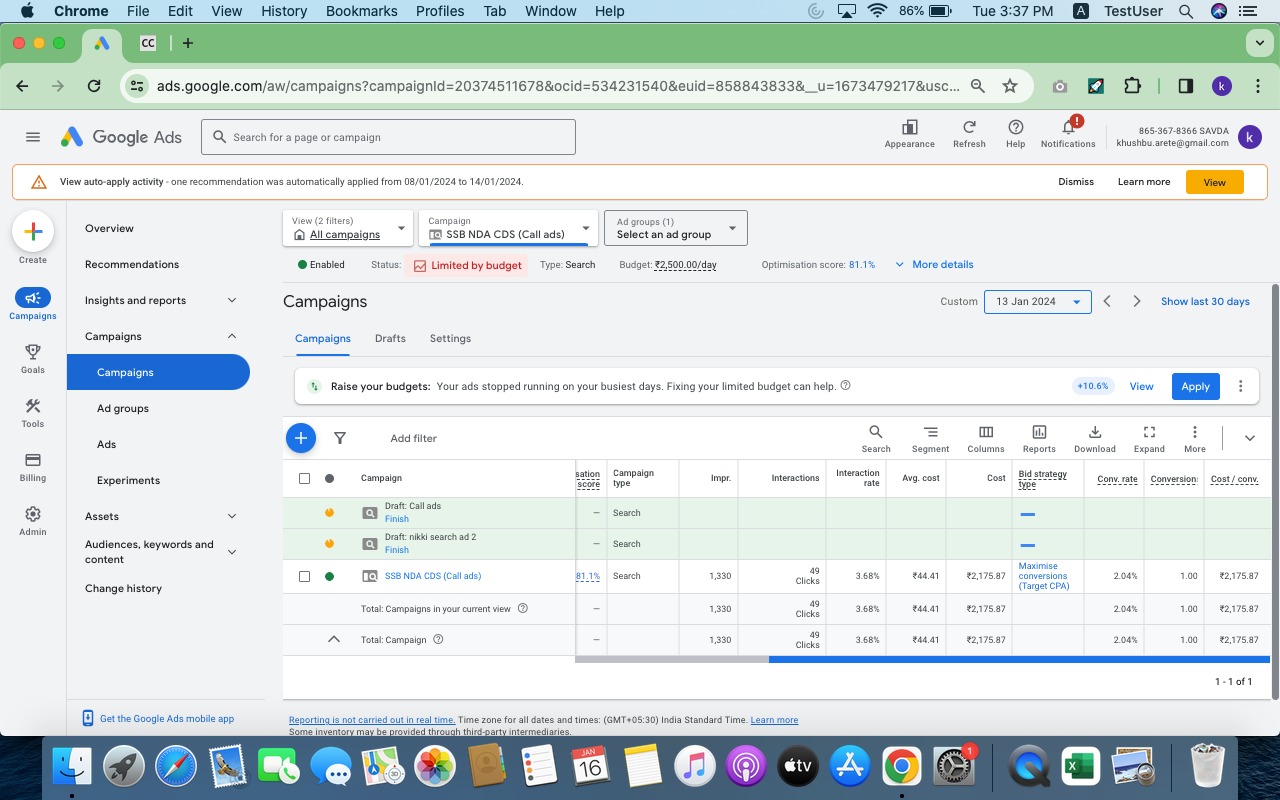Click green status dot of SSB NDA CDS
Image resolution: width=1280 pixels, height=800 pixels.
coord(329,576)
